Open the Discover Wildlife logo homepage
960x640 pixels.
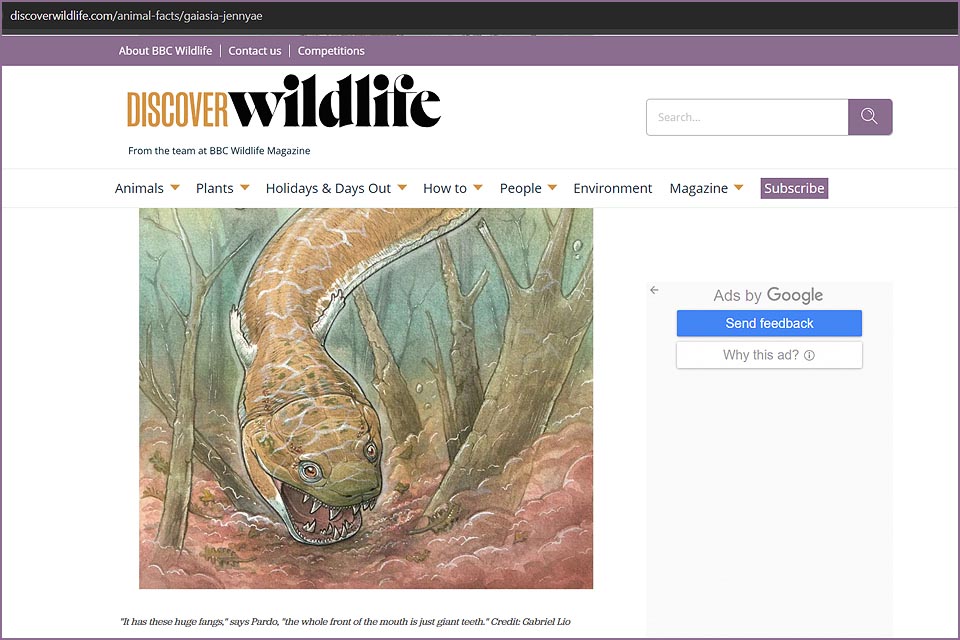coord(283,103)
